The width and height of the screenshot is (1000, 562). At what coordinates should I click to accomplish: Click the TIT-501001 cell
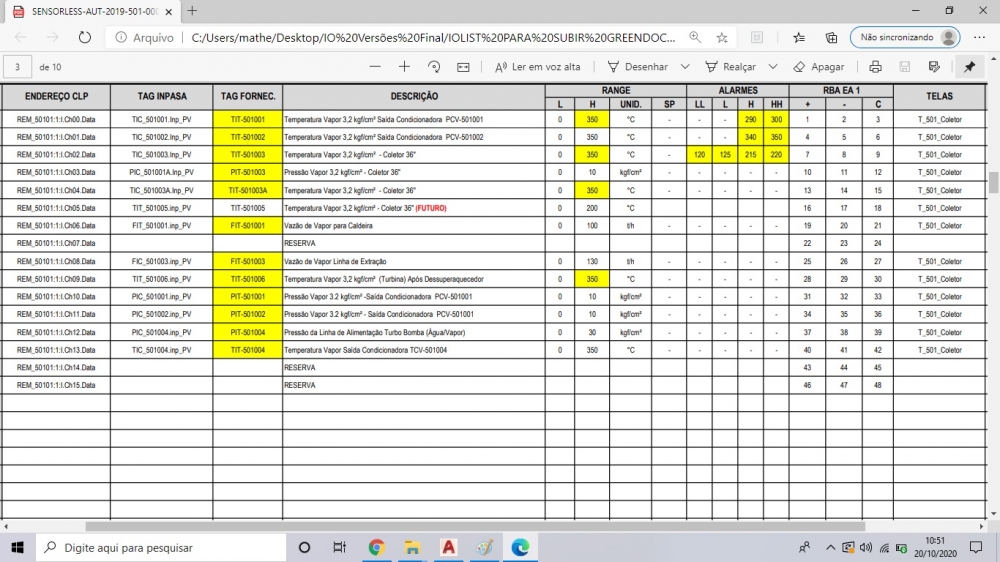[247, 119]
